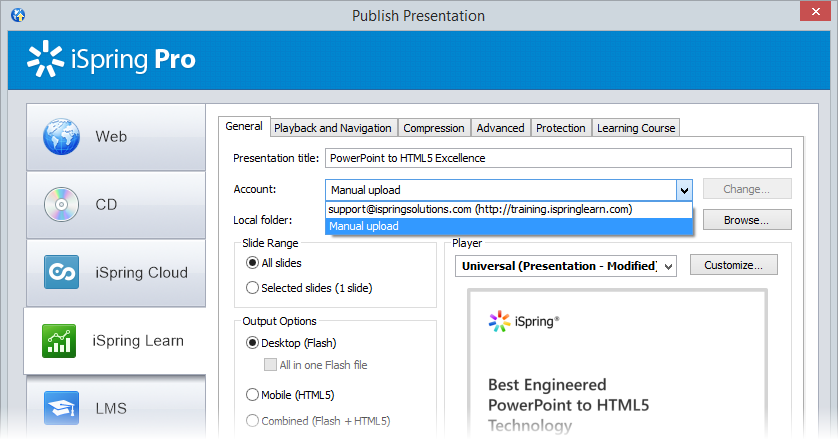
Task: Click the iSpring Learn chart icon
Action: tap(59, 341)
